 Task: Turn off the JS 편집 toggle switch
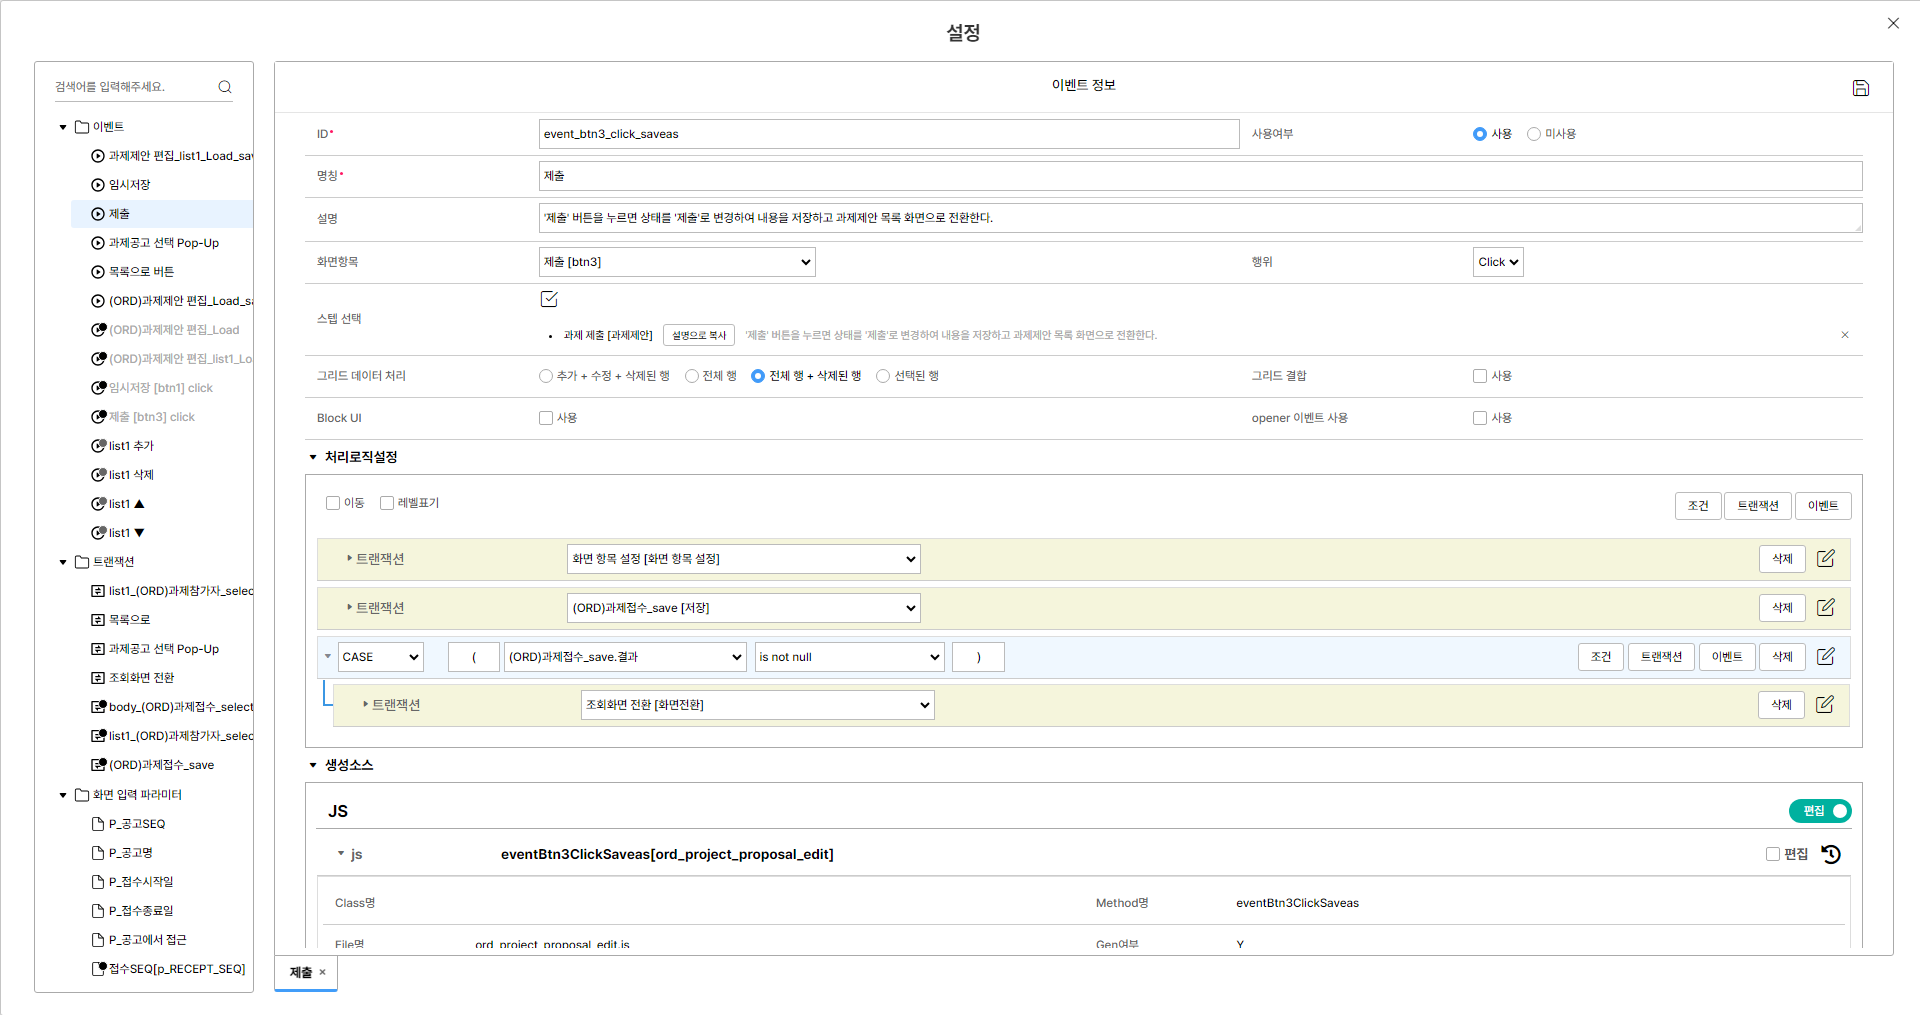tap(1820, 811)
